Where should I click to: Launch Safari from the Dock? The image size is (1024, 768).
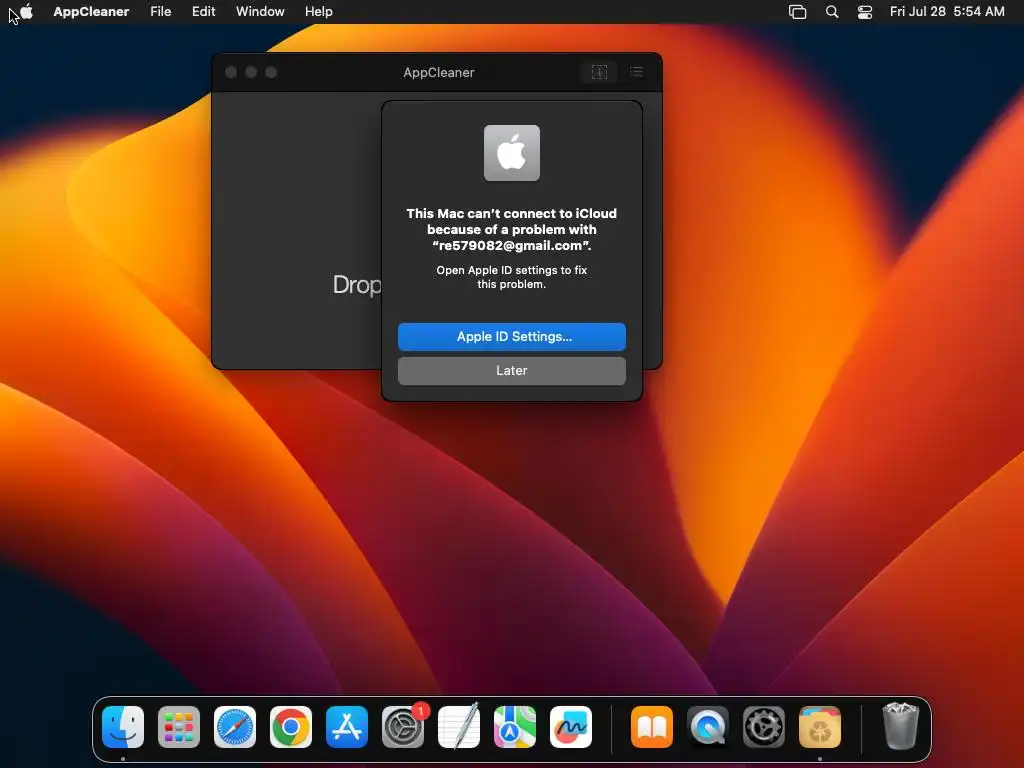235,727
